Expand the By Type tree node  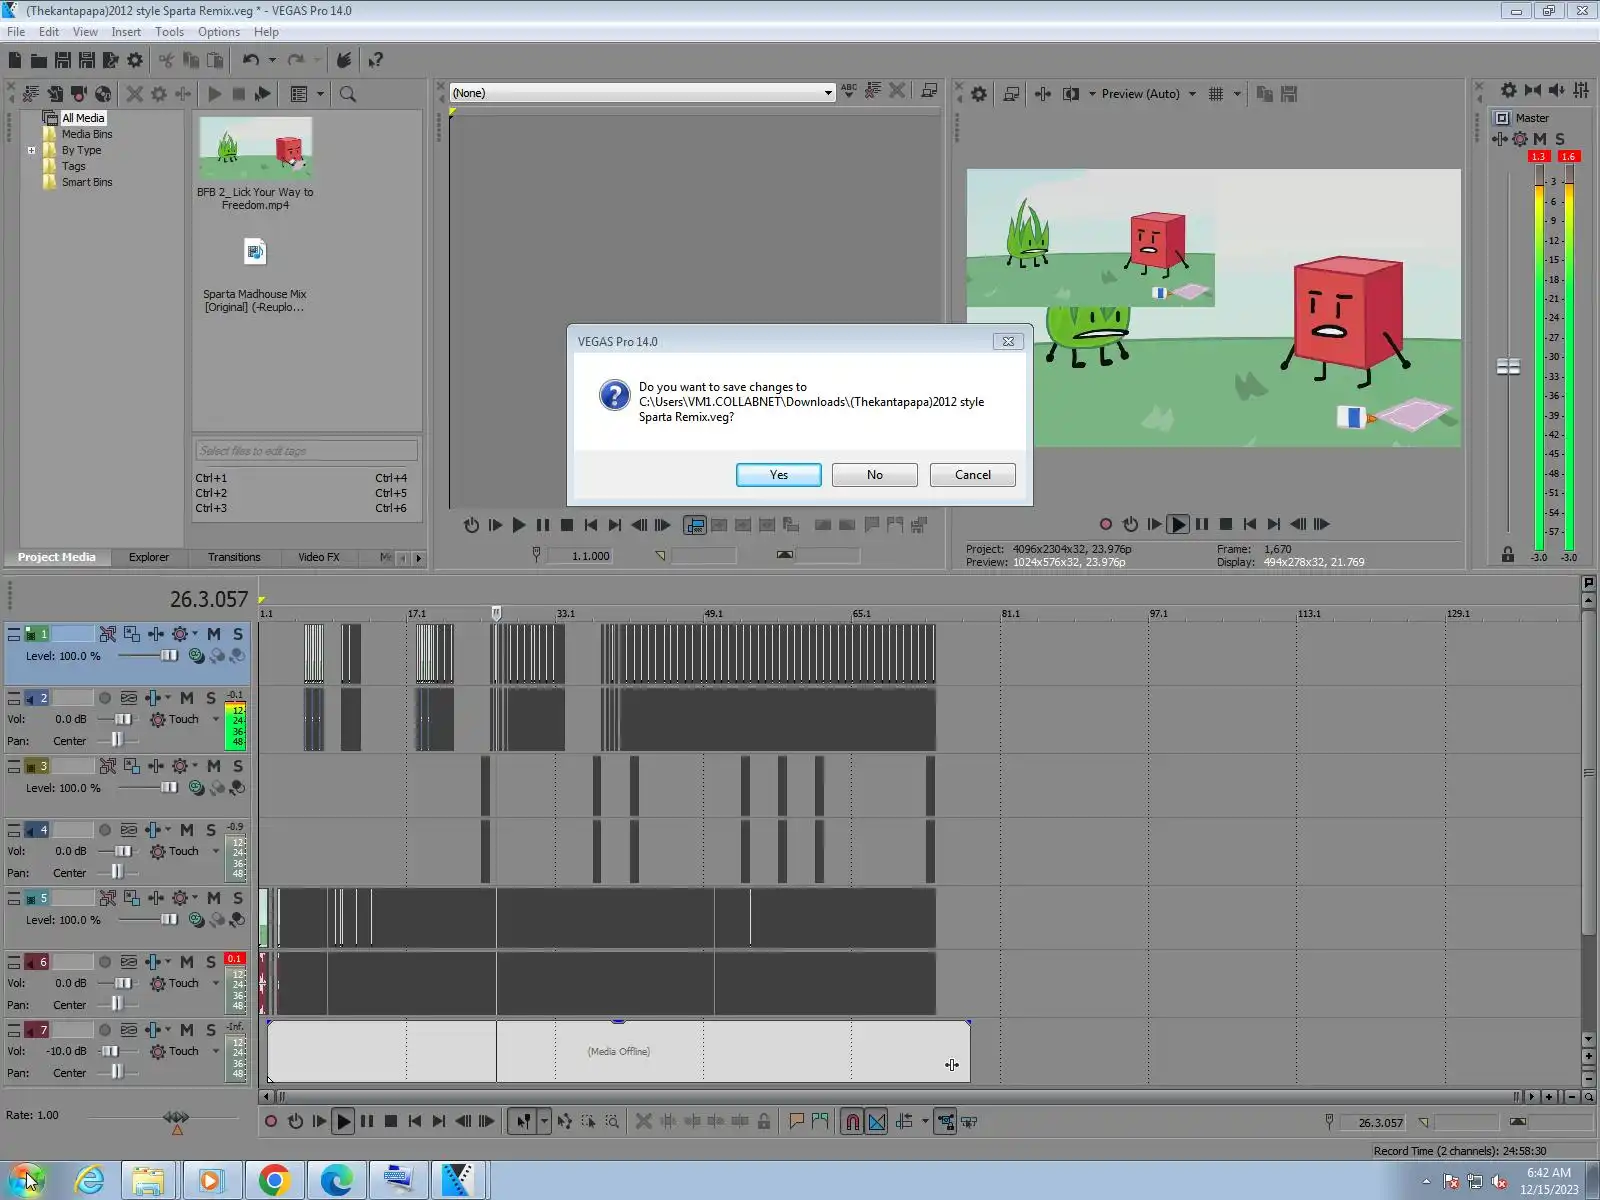[32, 151]
